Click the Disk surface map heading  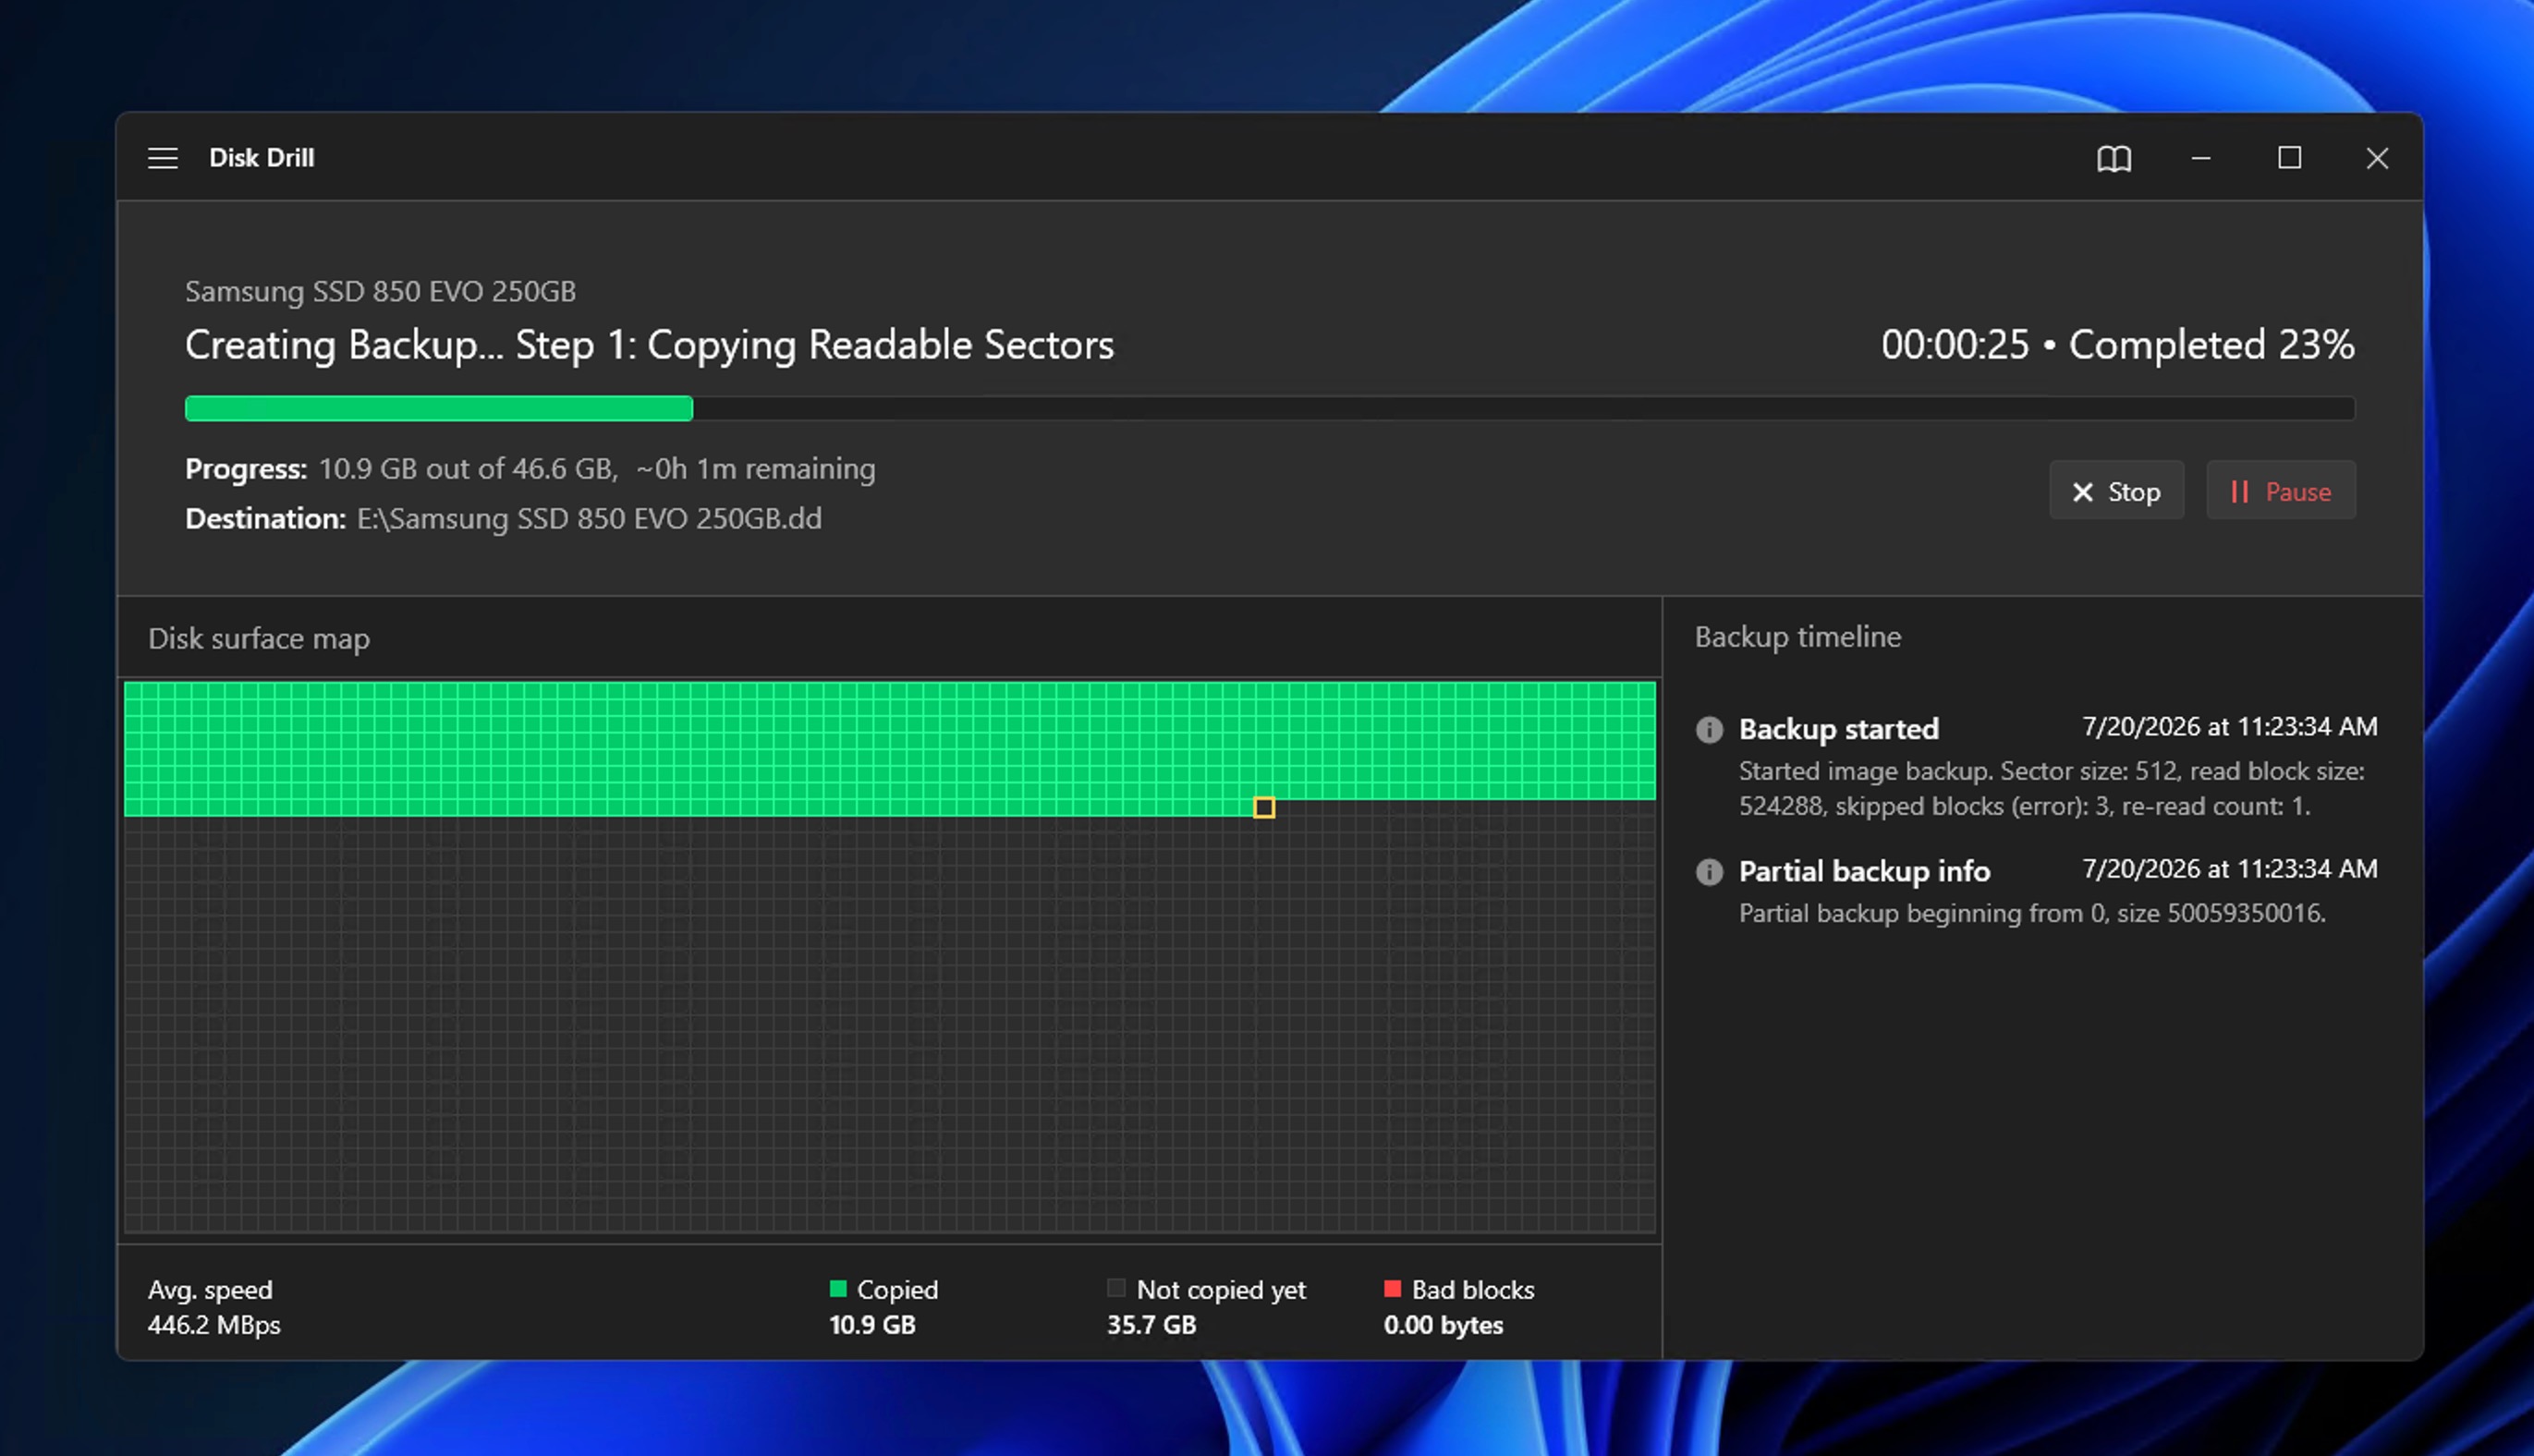pyautogui.click(x=259, y=638)
